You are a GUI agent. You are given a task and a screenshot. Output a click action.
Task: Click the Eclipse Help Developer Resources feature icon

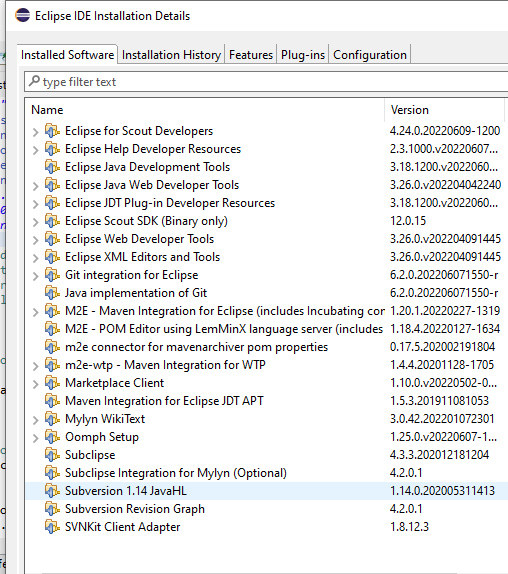(52, 149)
